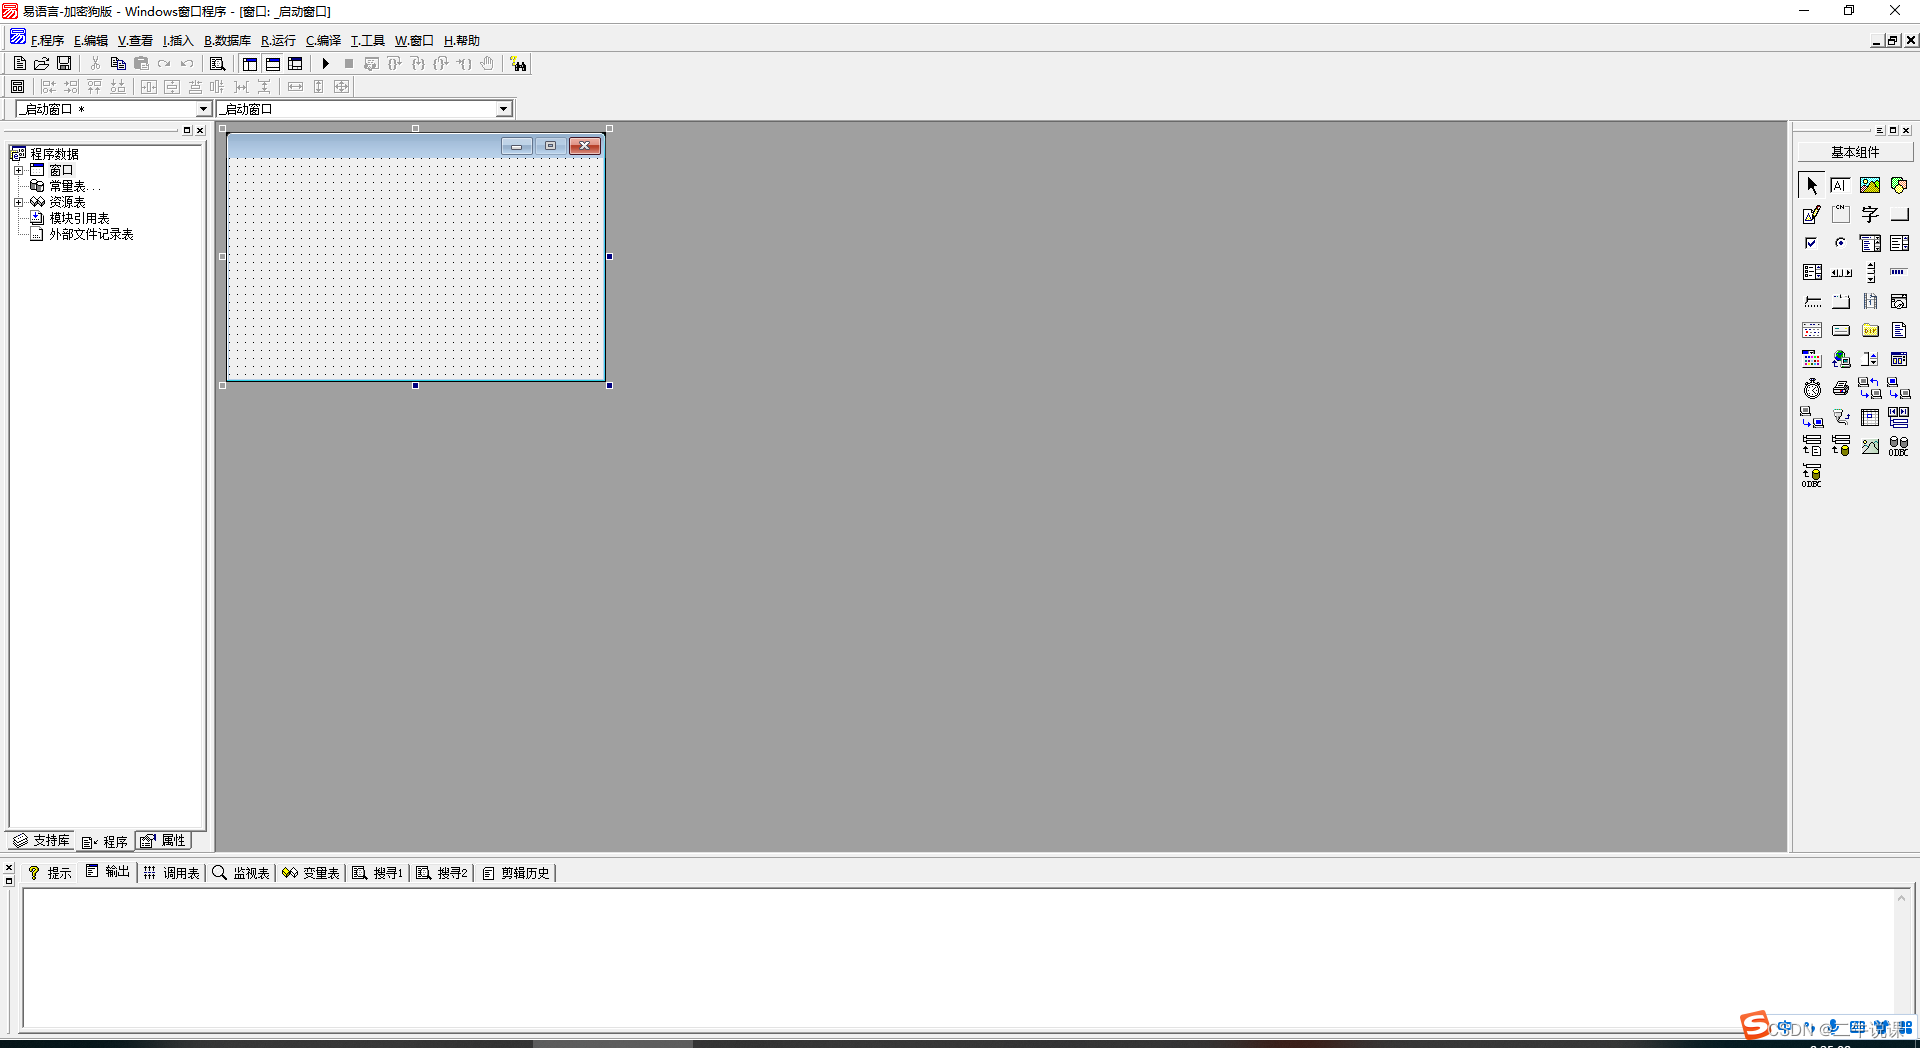Select 外部文件记录表 in the program tree
The image size is (1920, 1048).
click(91, 234)
